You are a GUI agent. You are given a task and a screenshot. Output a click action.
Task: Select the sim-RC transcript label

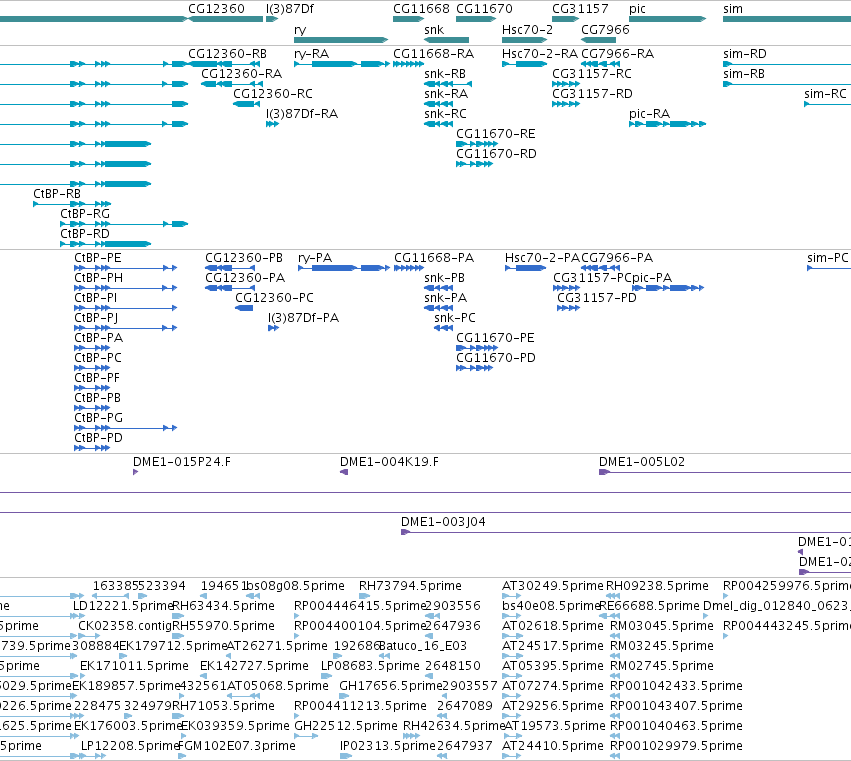[x=825, y=94]
